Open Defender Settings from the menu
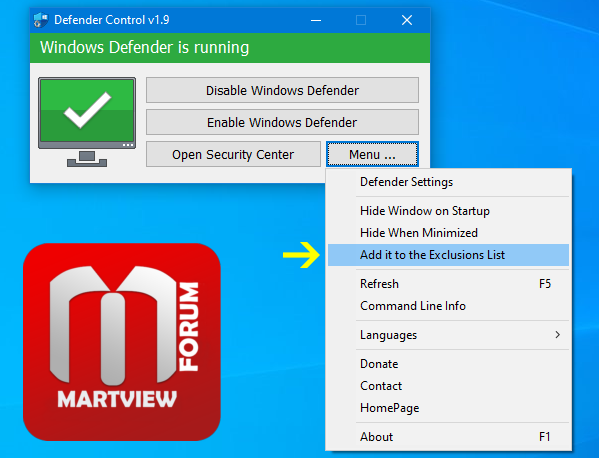The image size is (599, 458). pyautogui.click(x=448, y=182)
